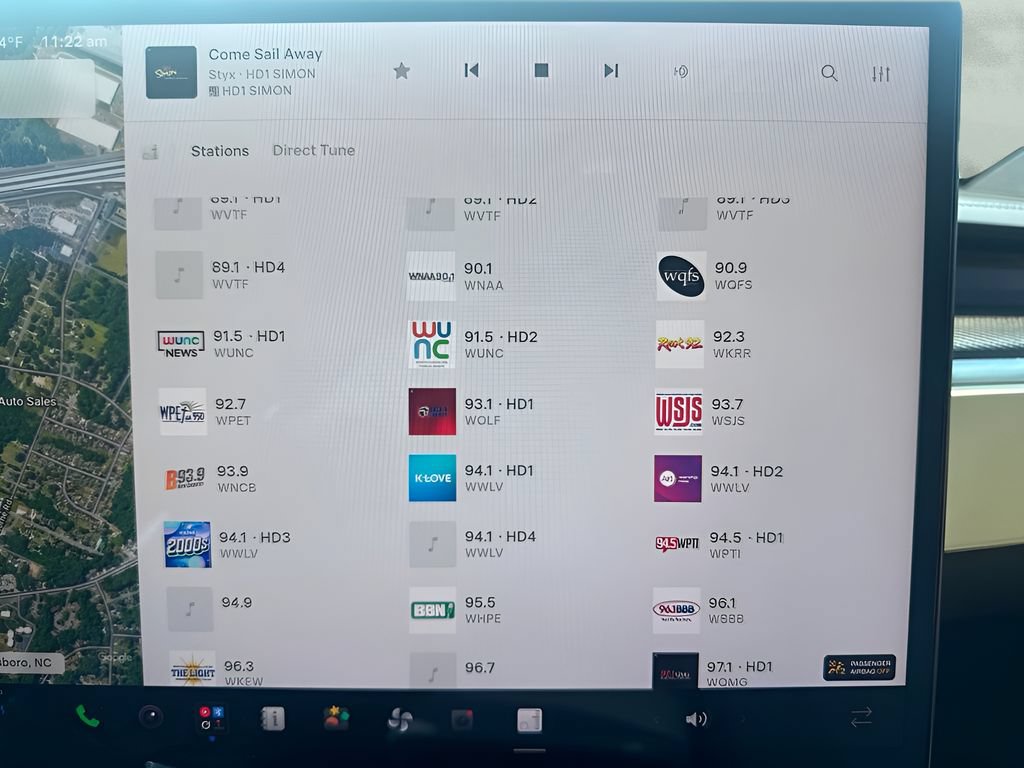Tune to the 94.9 station

[x=210, y=609]
